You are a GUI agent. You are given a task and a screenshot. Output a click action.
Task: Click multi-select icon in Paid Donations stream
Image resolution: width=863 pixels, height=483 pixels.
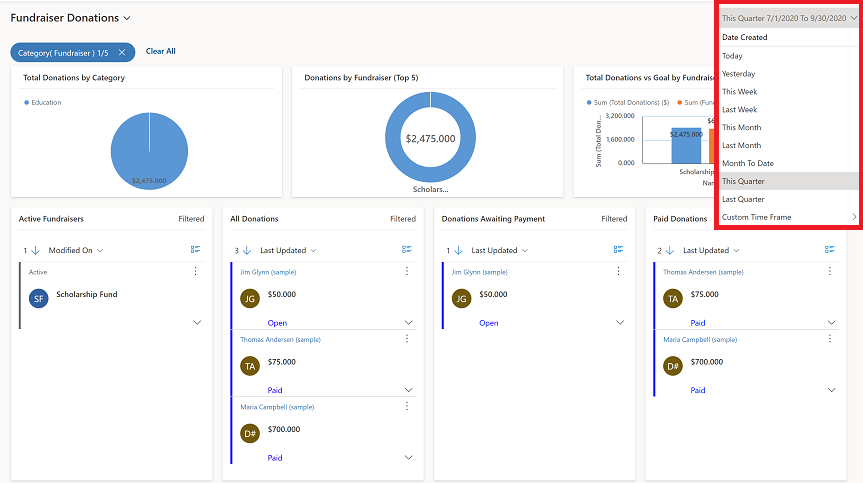coord(830,250)
